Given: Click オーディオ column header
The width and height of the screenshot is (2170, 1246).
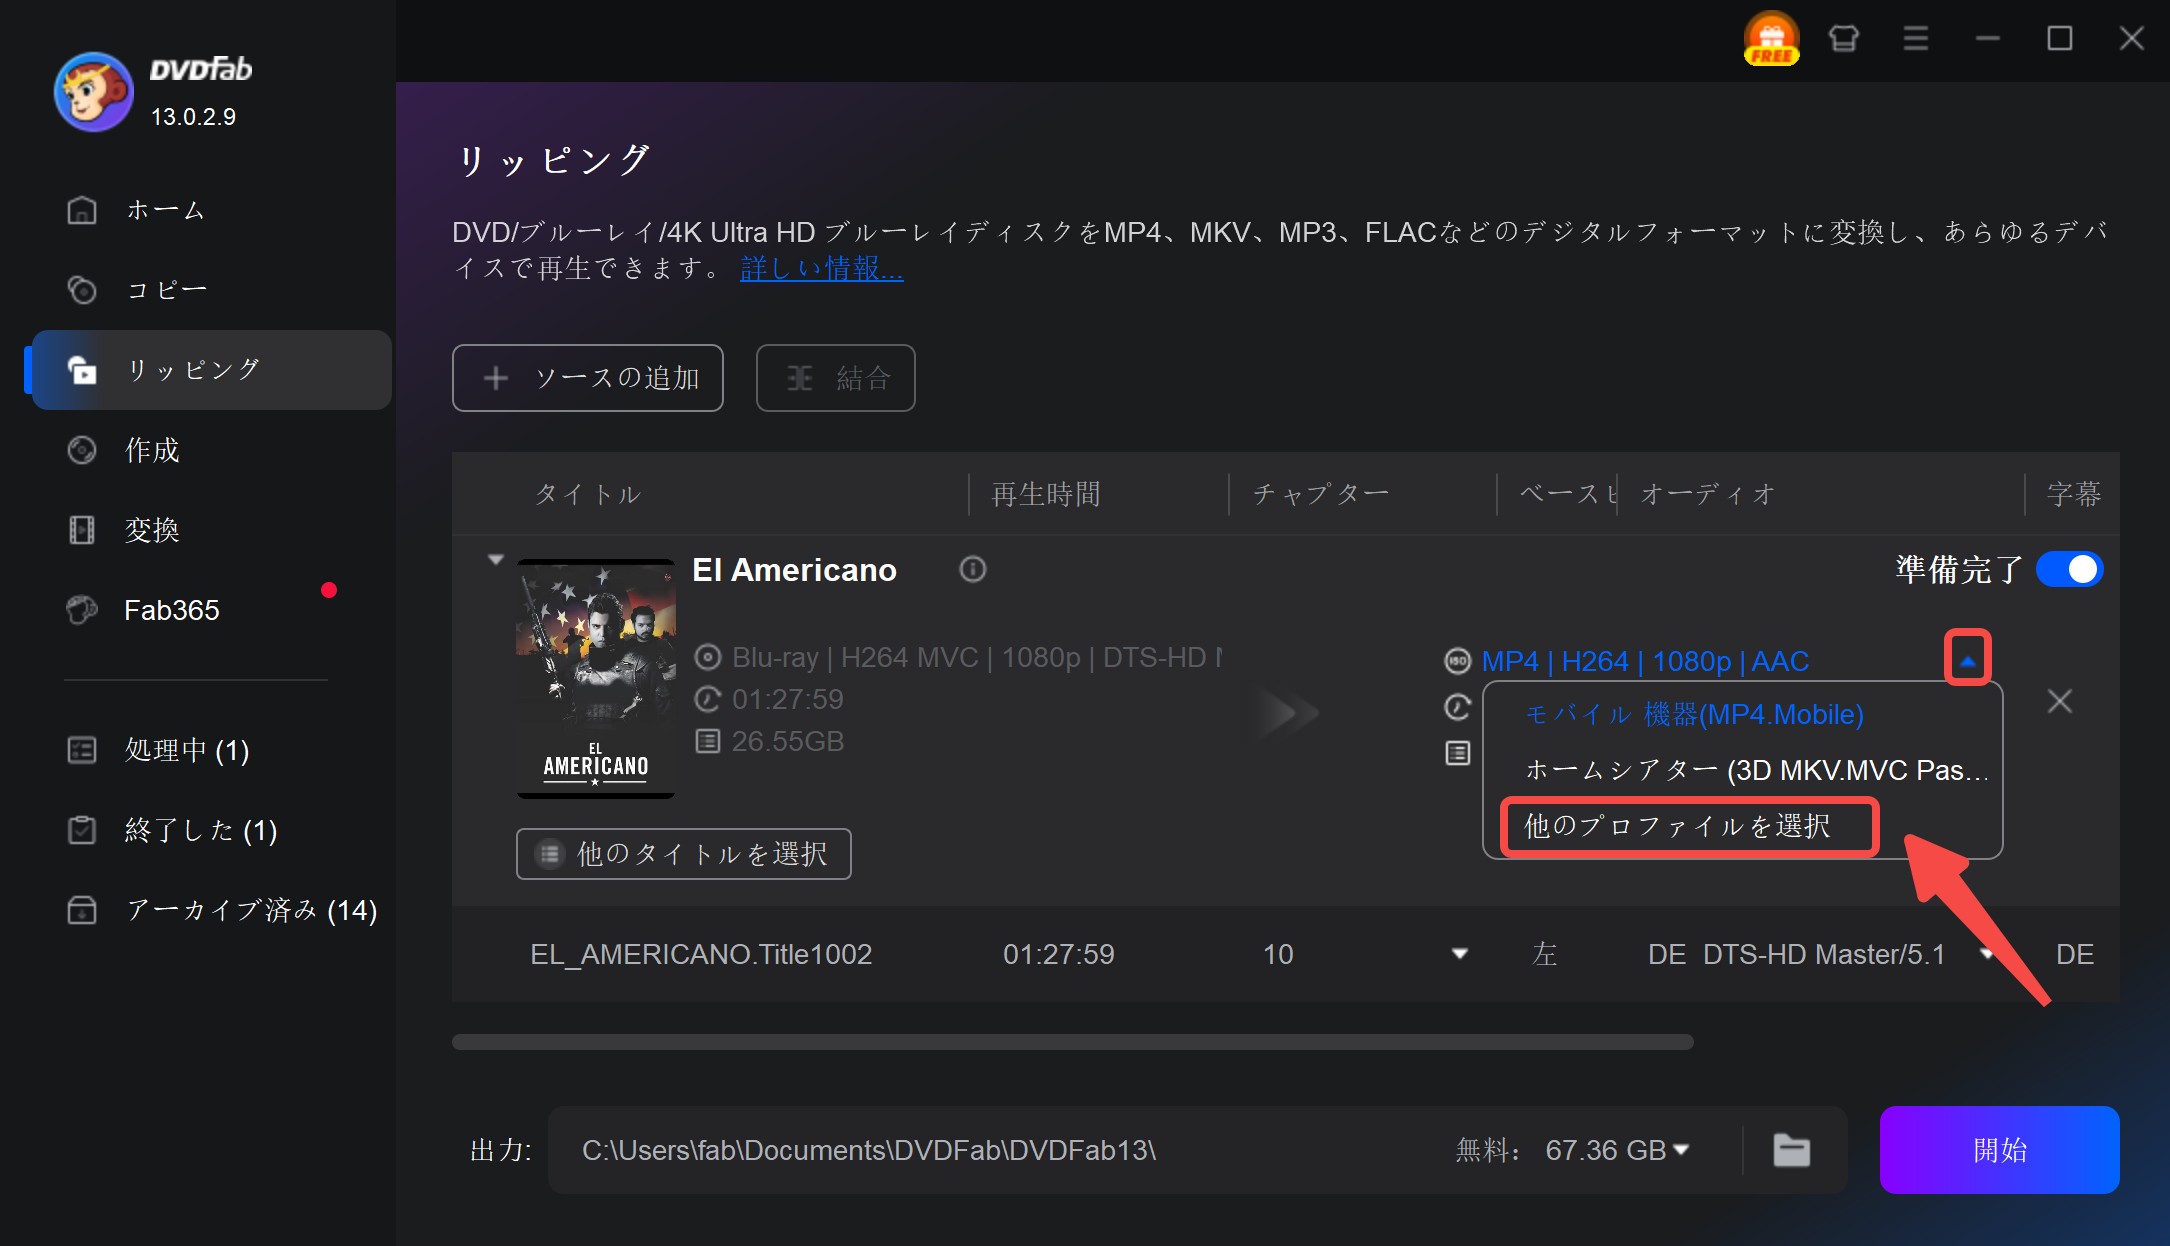Looking at the screenshot, I should pos(1708,494).
